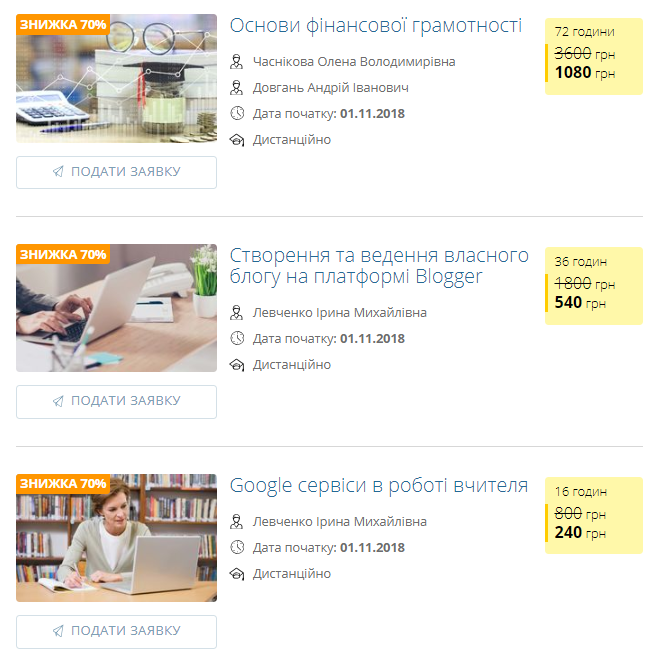Submit an application for the Google сервіси course
Image resolution: width=661 pixels, height=659 pixels.
[116, 632]
